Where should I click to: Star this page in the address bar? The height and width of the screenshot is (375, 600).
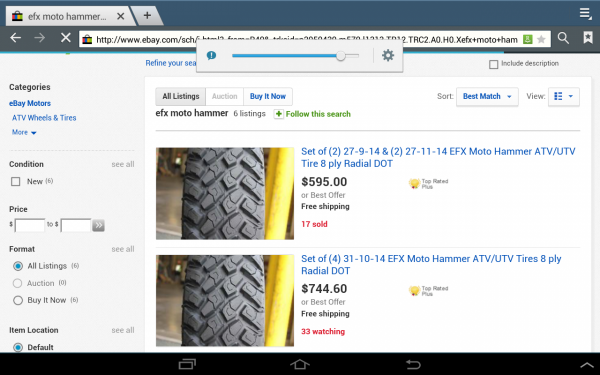(541, 39)
